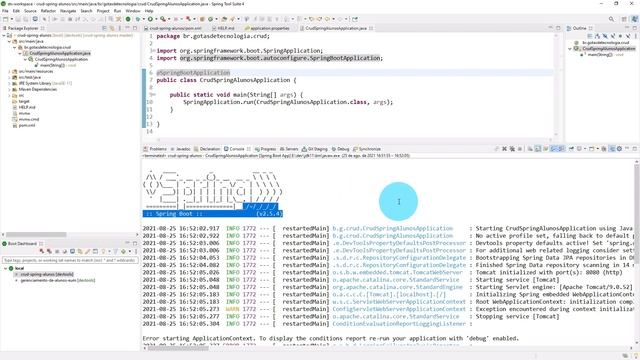Viewport: 640px width, 360px height.
Task: Open the Servers view tab
Action: (x=289, y=149)
